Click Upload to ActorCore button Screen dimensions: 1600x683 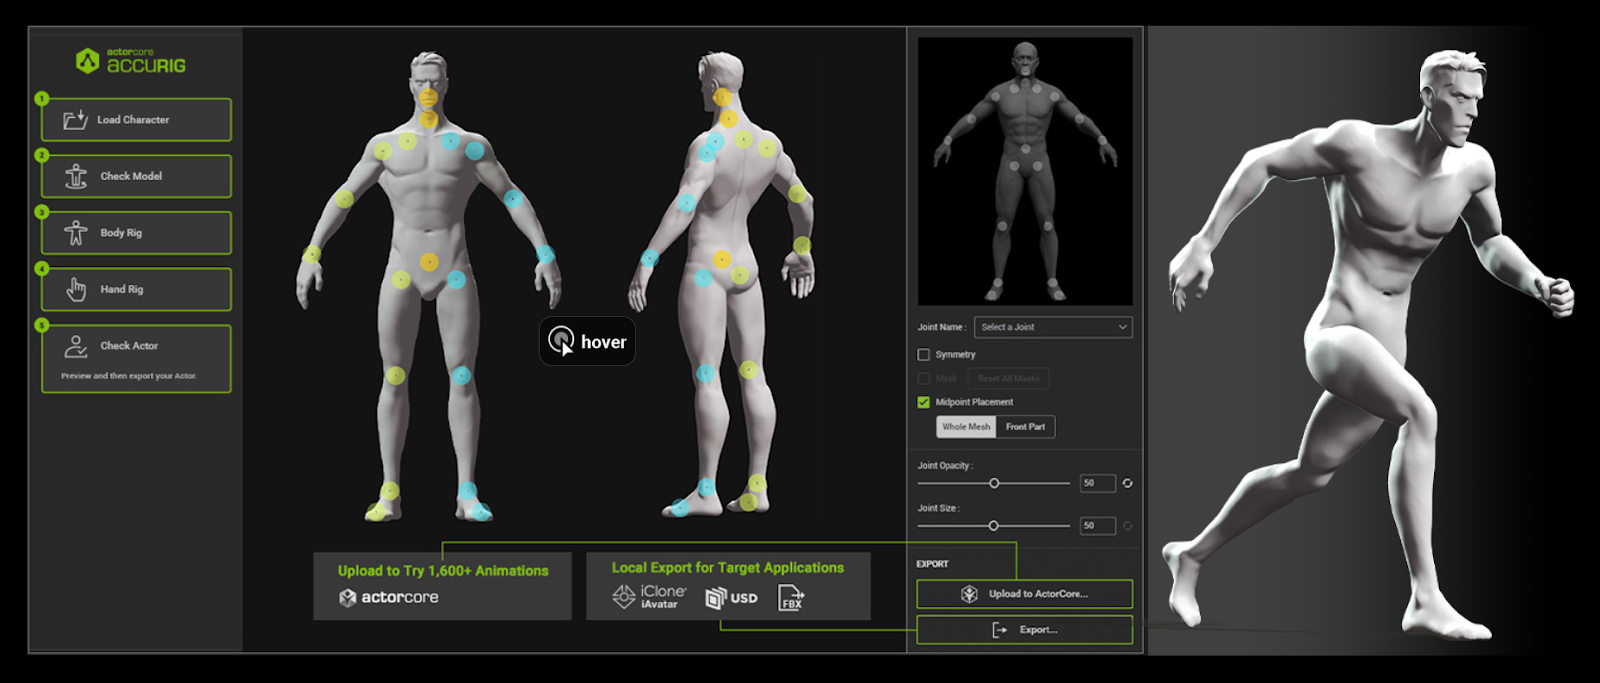tap(1024, 594)
